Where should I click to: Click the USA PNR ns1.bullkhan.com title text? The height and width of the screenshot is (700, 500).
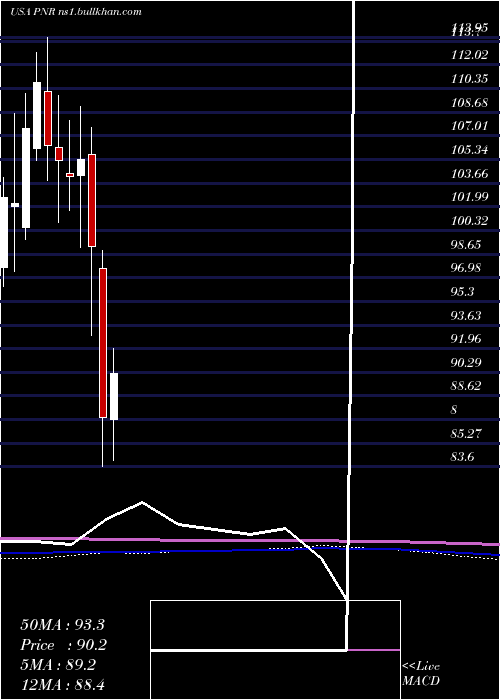(75, 11)
